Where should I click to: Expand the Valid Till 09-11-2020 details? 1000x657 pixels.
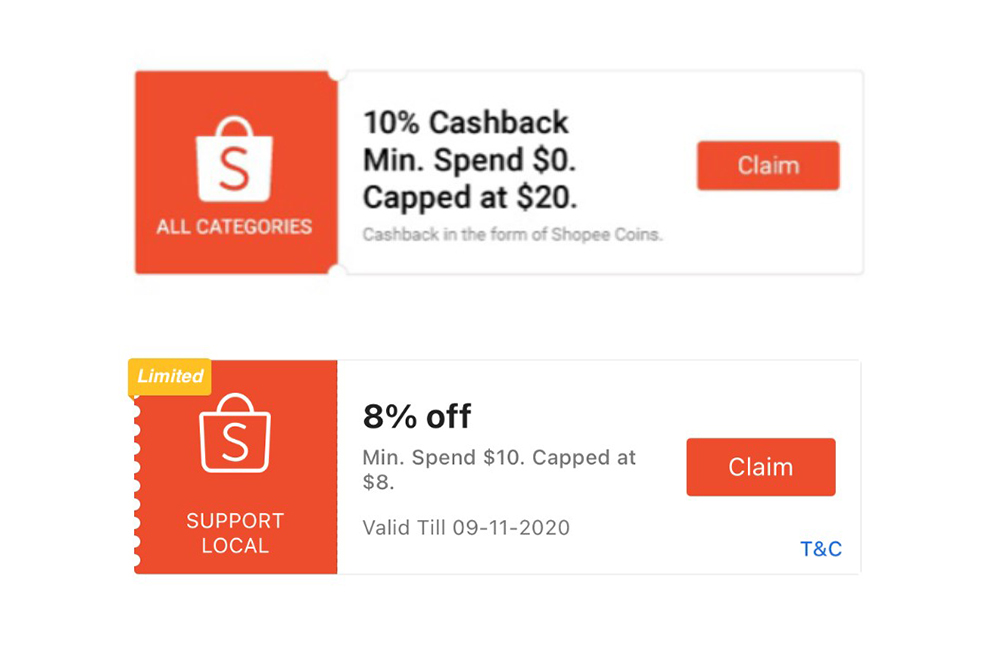click(465, 528)
